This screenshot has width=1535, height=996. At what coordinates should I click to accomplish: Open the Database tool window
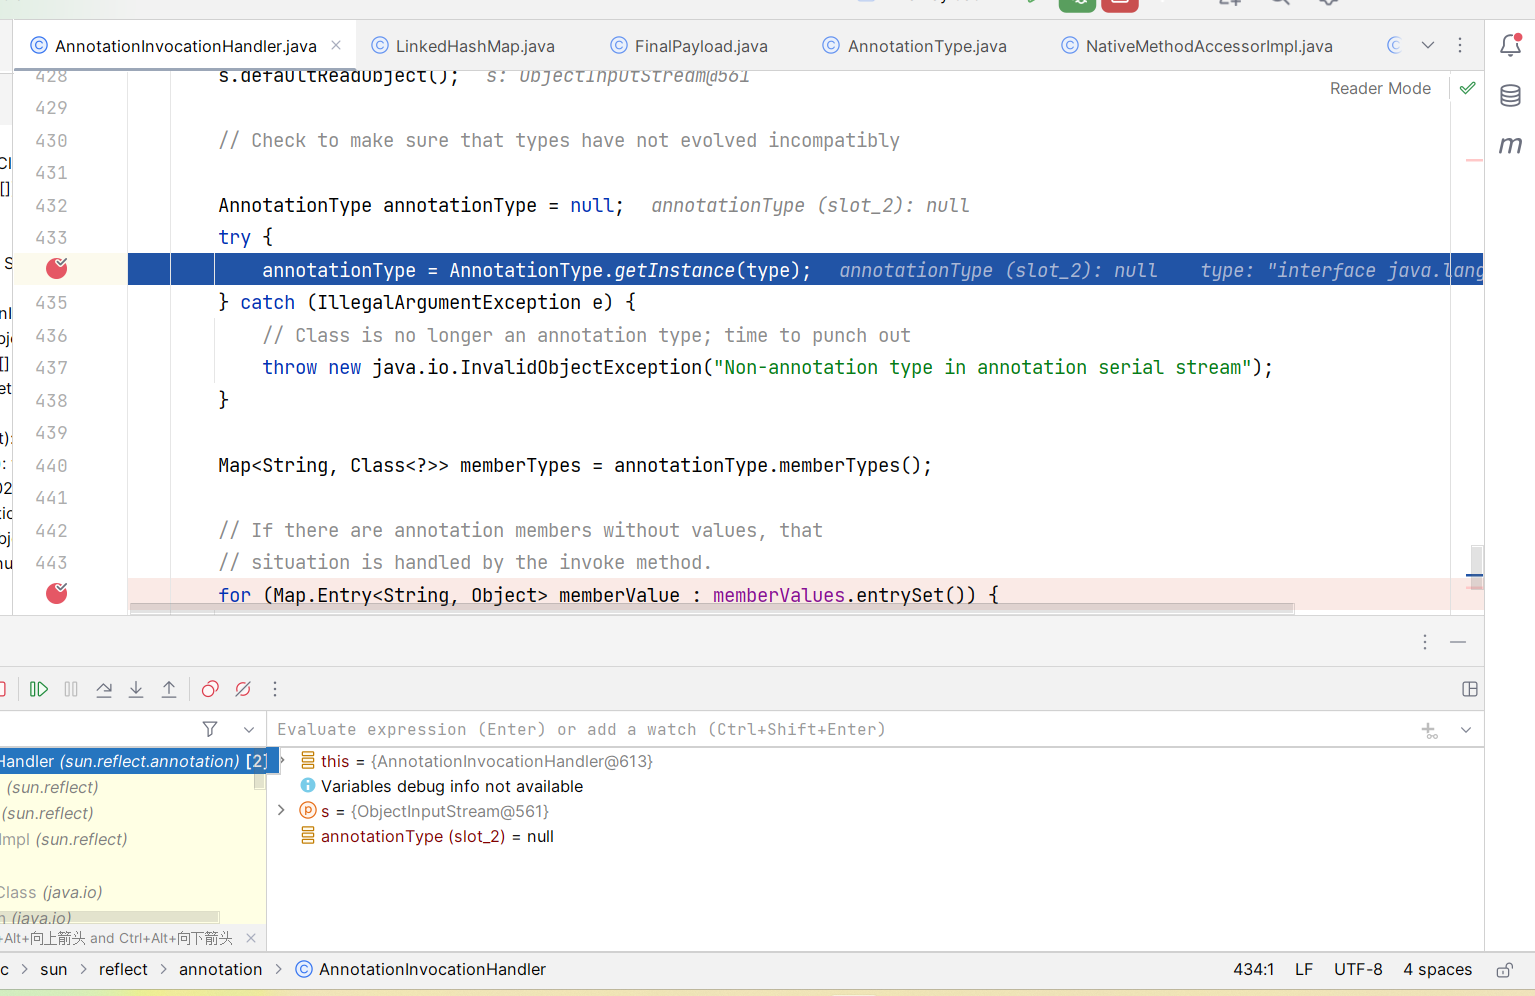click(1510, 96)
